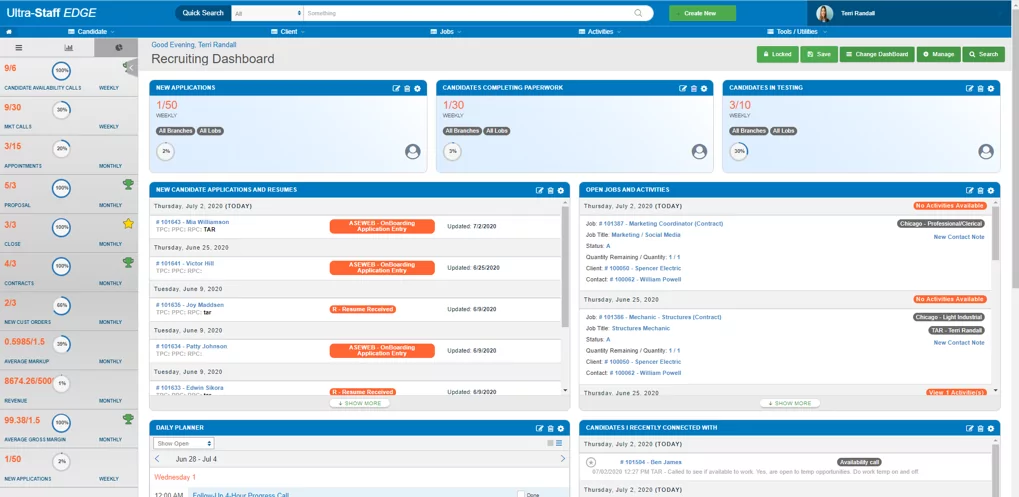The width and height of the screenshot is (1019, 497).
Task: Check Done for Follow-Up 4-Hour Progress Call
Action: pyautogui.click(x=521, y=494)
